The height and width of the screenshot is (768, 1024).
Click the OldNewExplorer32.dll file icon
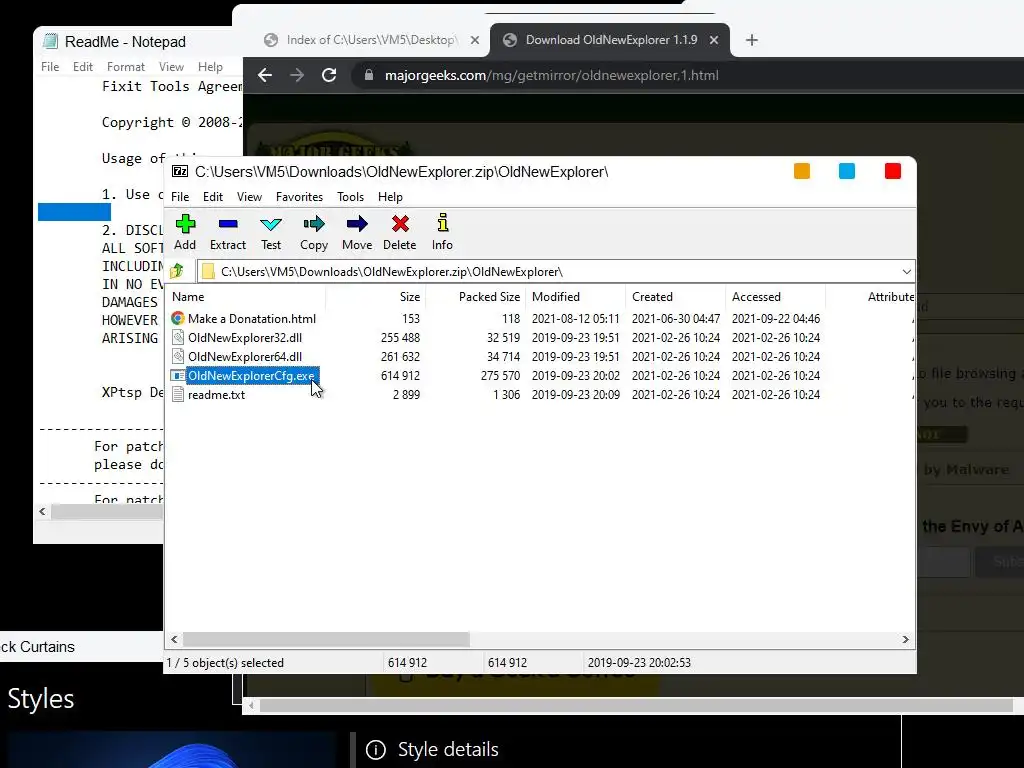click(x=178, y=337)
